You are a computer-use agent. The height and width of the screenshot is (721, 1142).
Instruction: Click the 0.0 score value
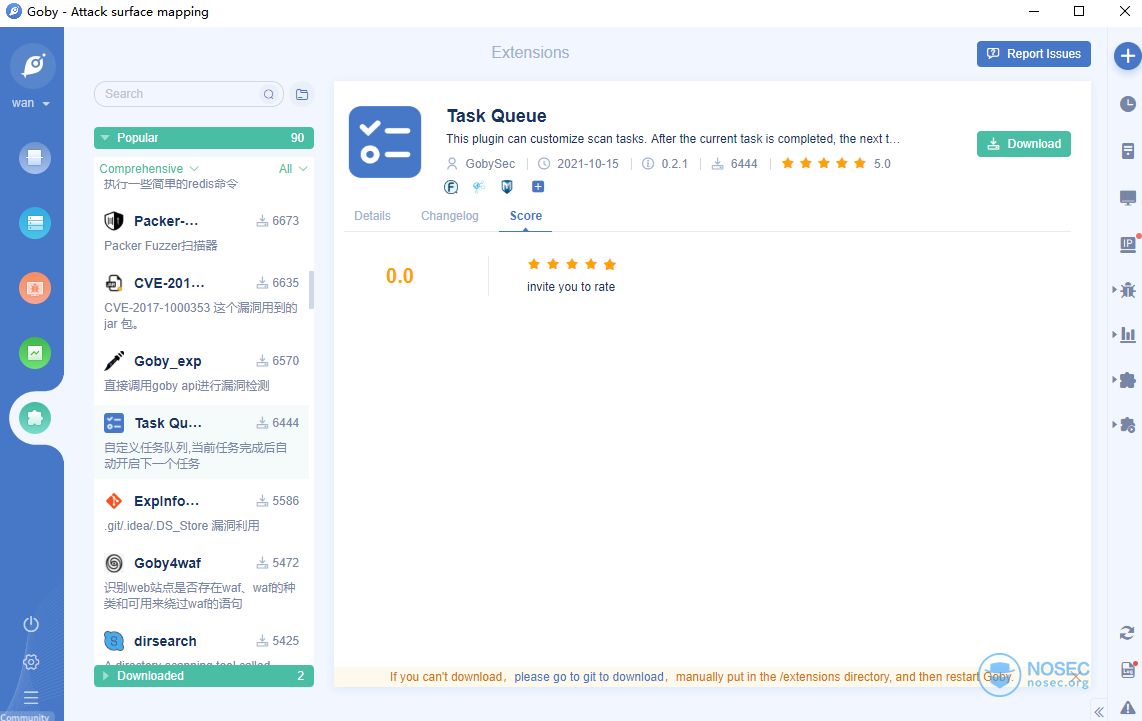click(x=399, y=276)
